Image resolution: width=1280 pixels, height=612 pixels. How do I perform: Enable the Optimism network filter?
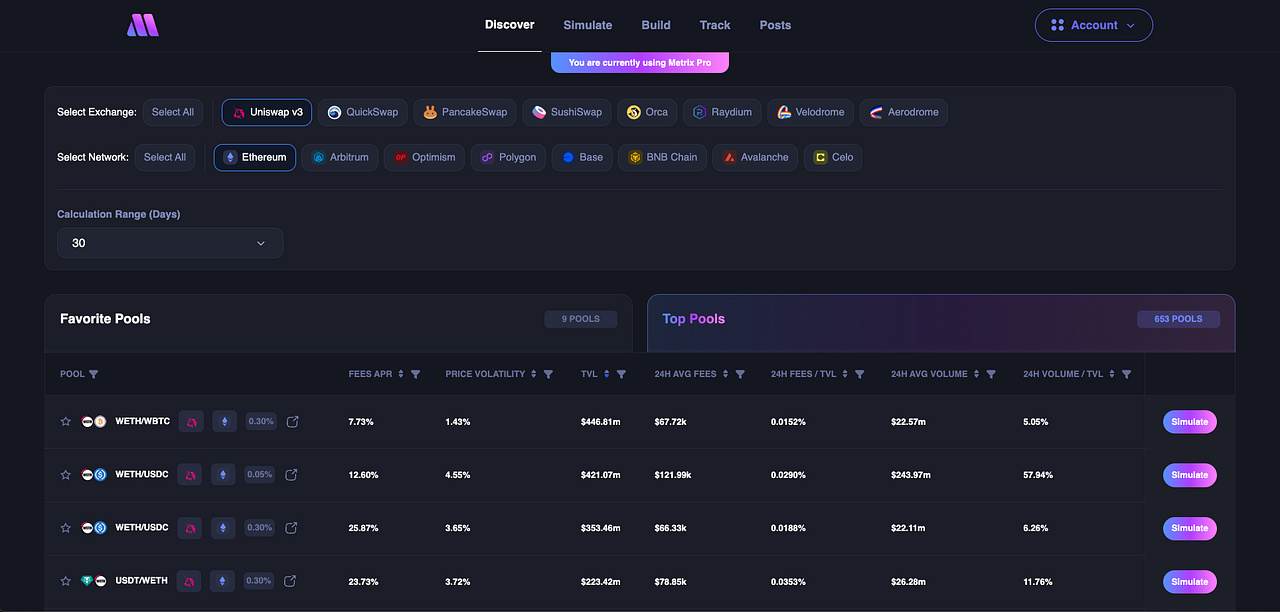(424, 157)
